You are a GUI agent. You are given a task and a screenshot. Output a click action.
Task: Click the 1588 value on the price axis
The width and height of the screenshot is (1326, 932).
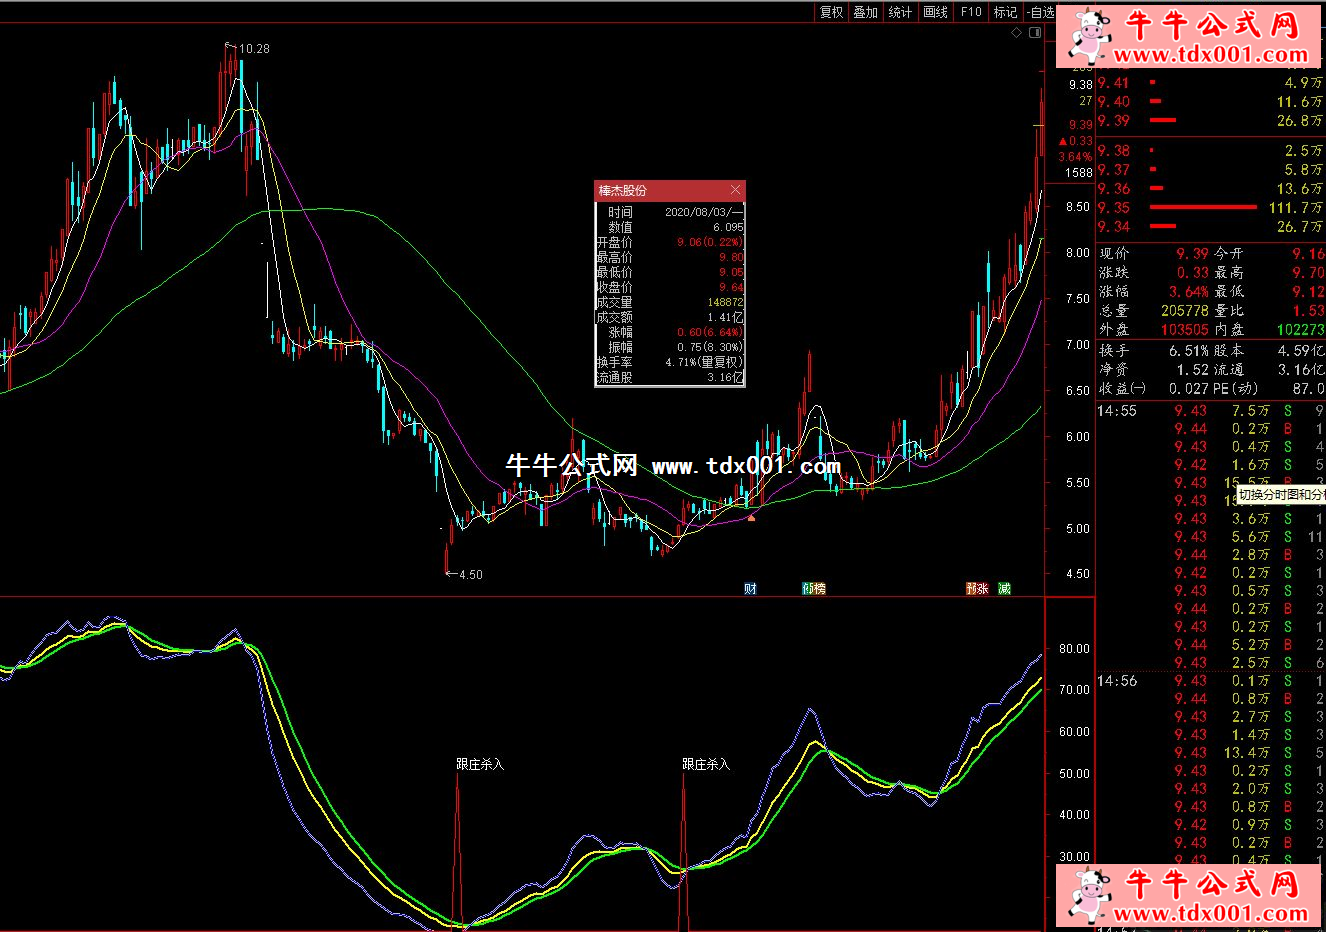click(1078, 173)
